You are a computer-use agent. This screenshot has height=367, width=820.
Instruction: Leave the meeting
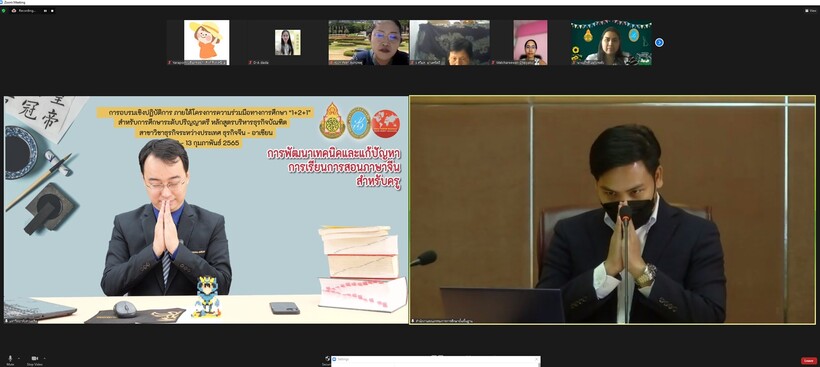coord(807,361)
